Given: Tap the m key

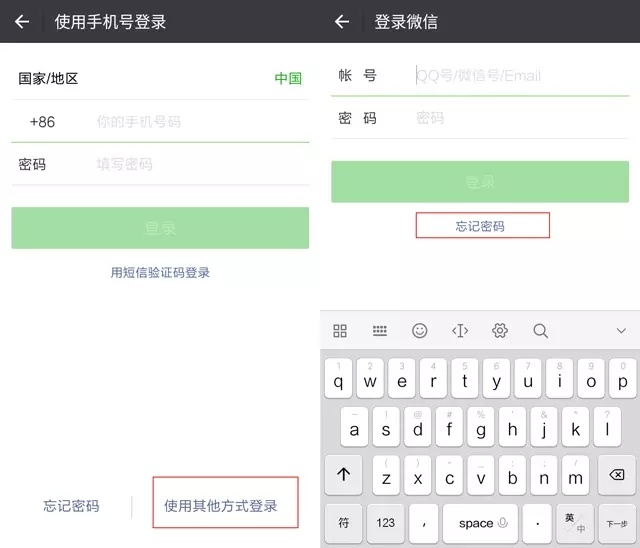Looking at the screenshot, I should [576, 475].
